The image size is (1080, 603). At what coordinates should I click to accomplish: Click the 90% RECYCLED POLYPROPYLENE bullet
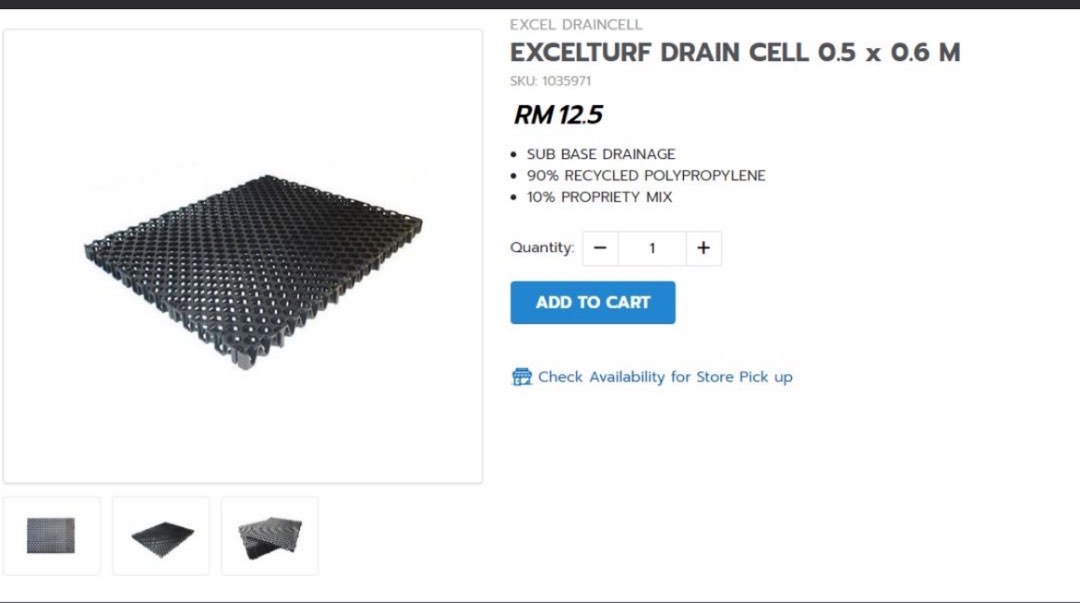coord(646,175)
